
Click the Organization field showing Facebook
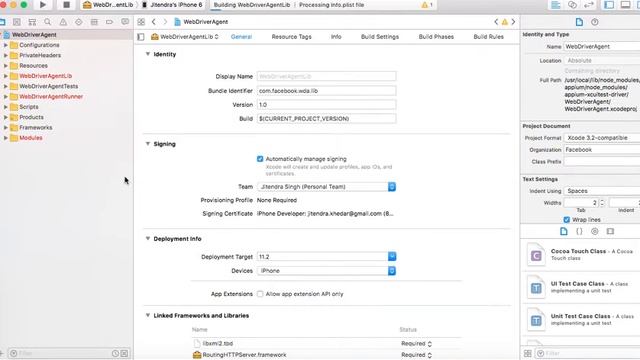602,150
